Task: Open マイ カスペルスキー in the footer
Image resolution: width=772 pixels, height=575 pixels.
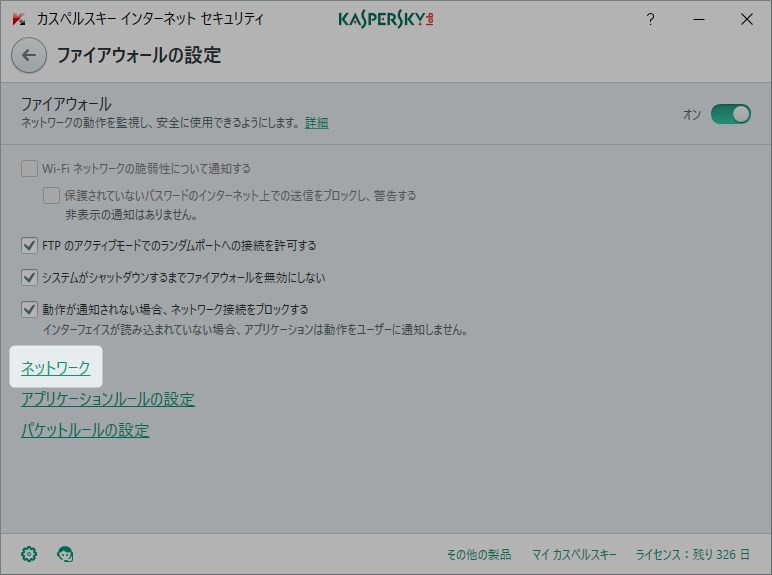Action: click(x=574, y=554)
